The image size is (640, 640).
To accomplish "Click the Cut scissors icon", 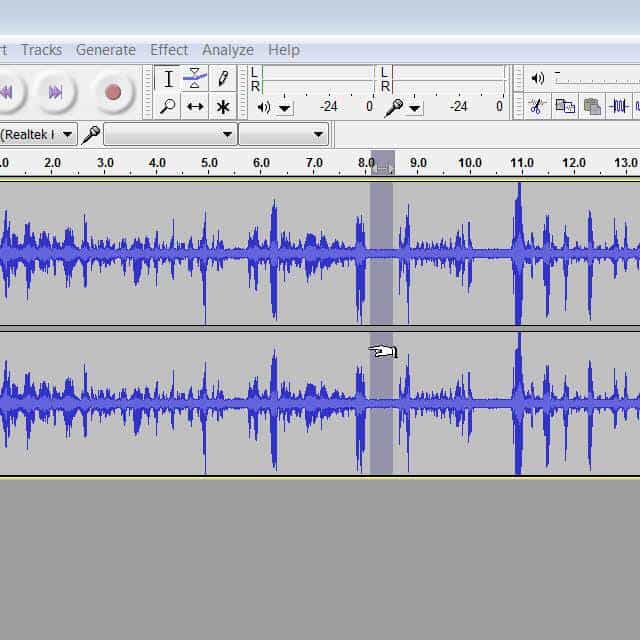I will (x=536, y=107).
